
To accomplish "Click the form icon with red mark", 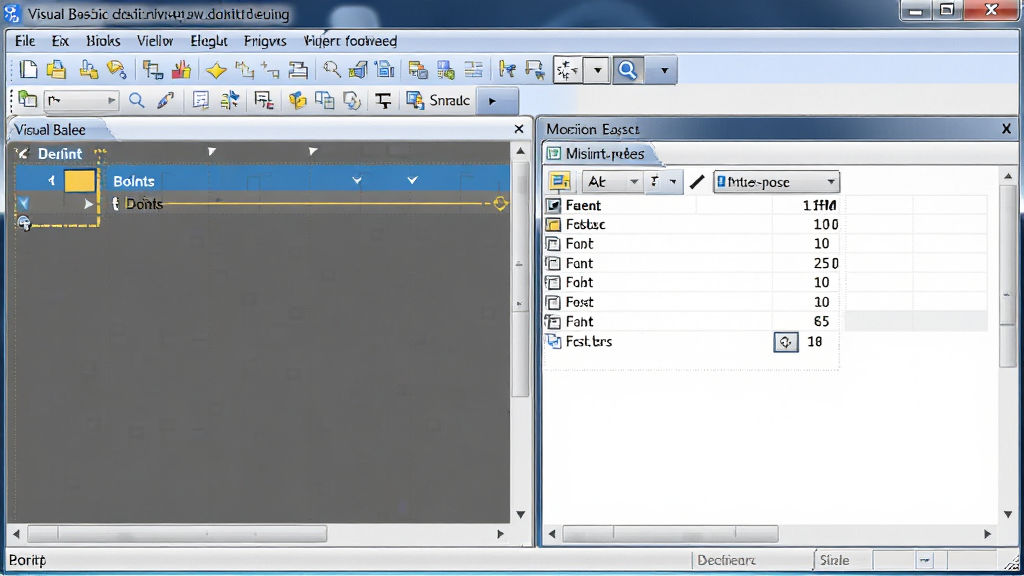I will 263,100.
